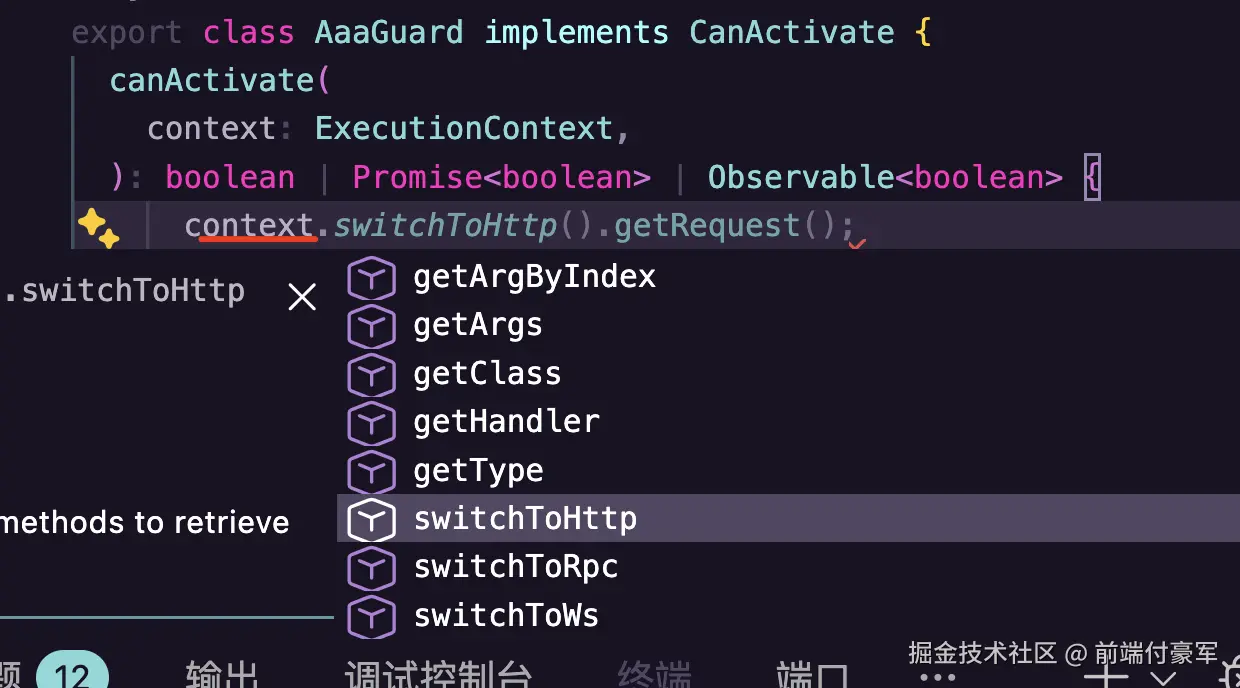
Task: Click the switchToWs method cube icon
Action: coord(371,615)
